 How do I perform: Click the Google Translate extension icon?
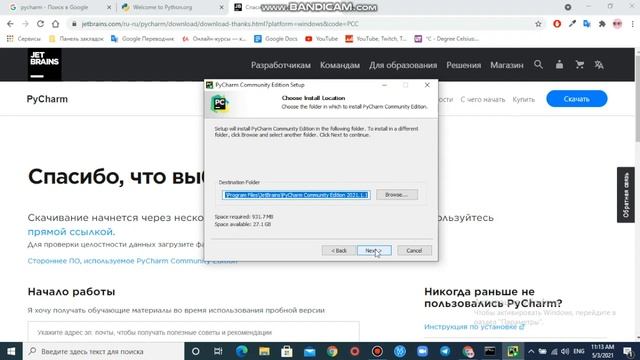pos(587,24)
